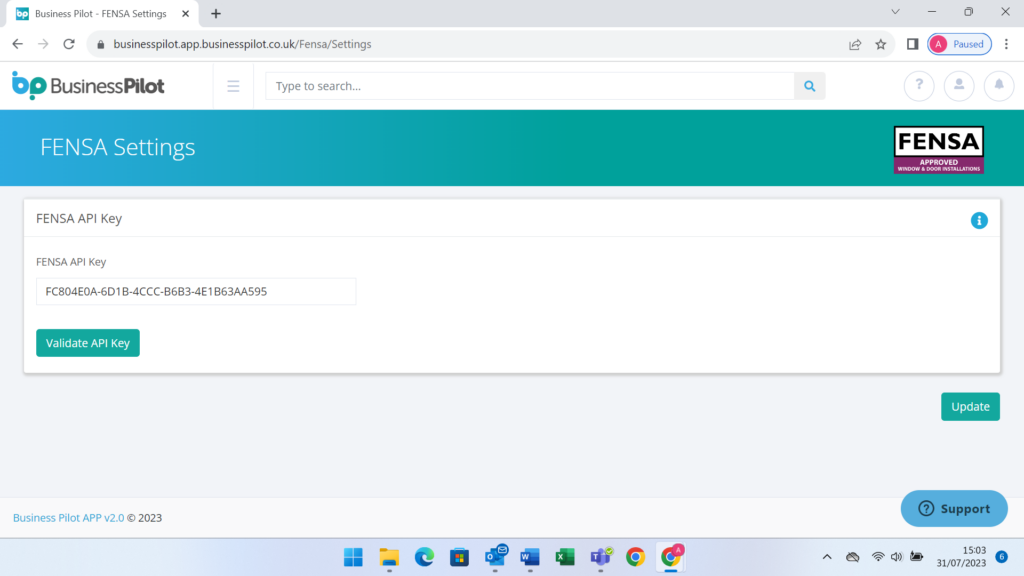Screen dimensions: 1024x576
Task: Open Word from the taskbar
Action: click(530, 557)
